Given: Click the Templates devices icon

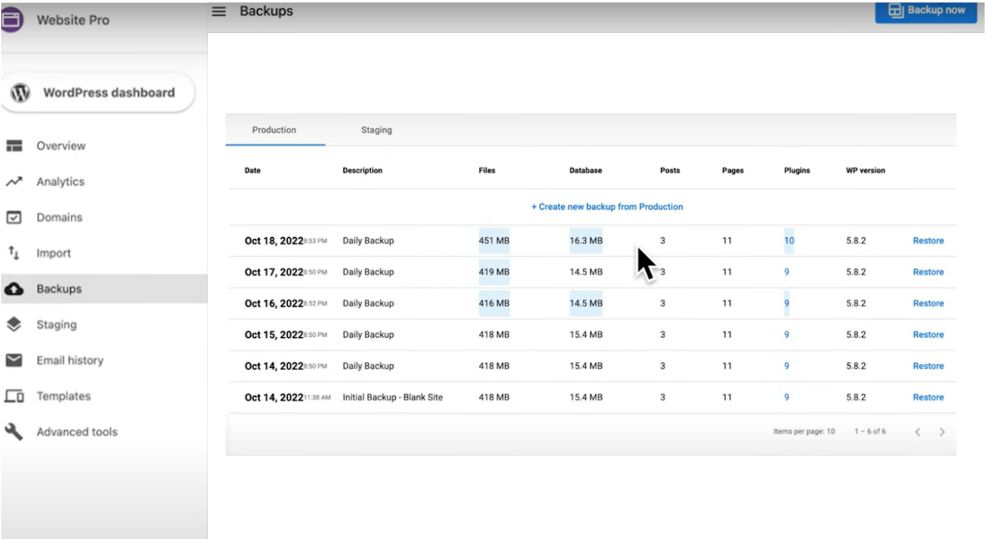Looking at the screenshot, I should coord(14,396).
